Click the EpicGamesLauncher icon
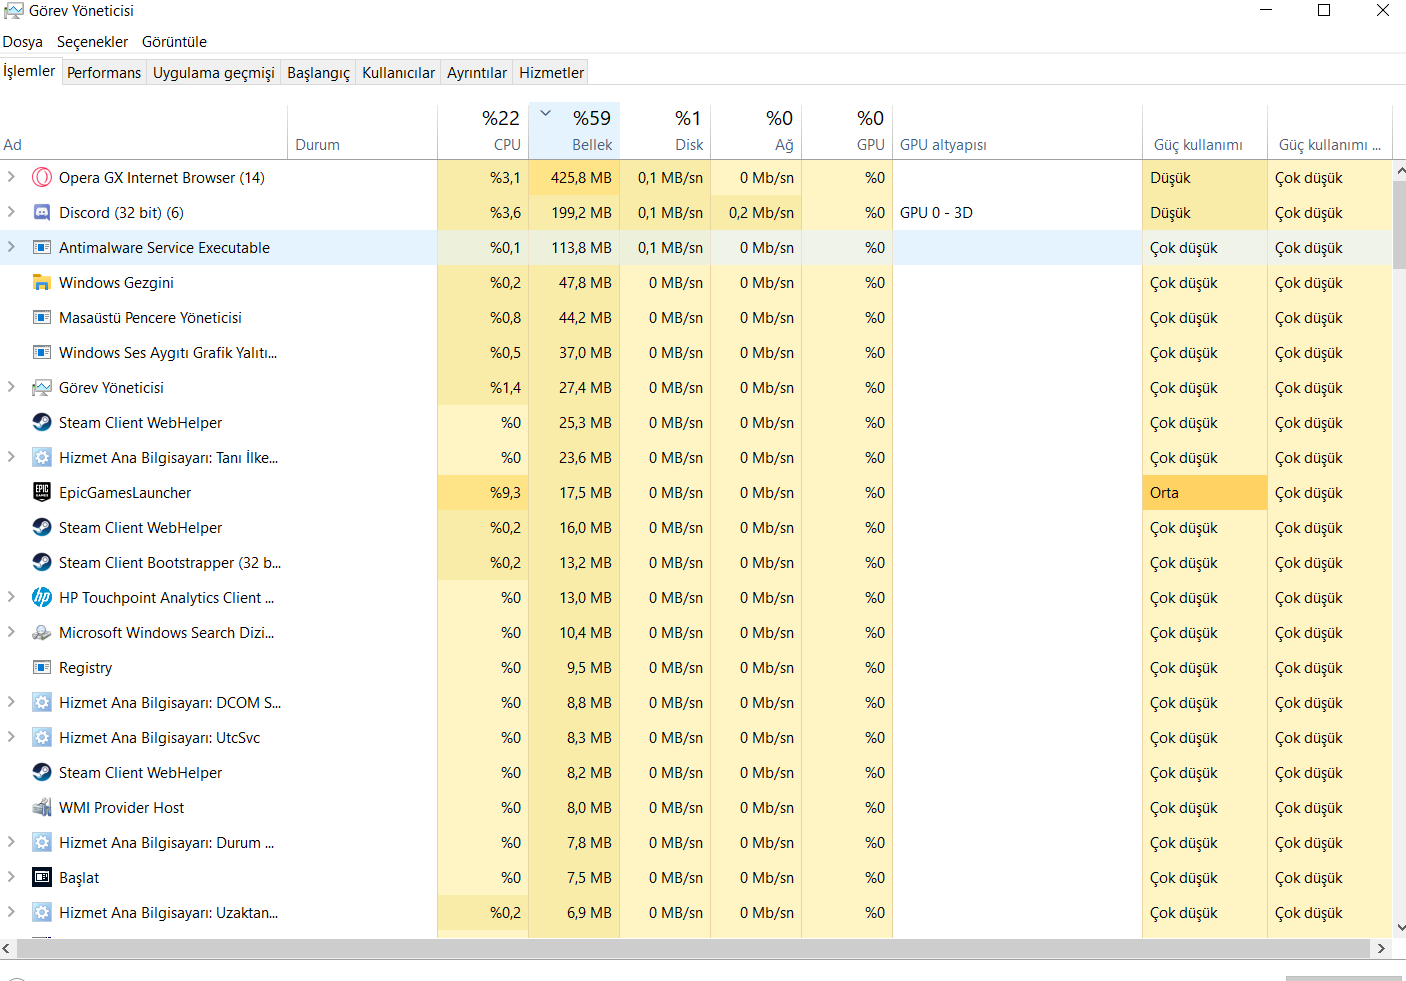 [x=41, y=493]
